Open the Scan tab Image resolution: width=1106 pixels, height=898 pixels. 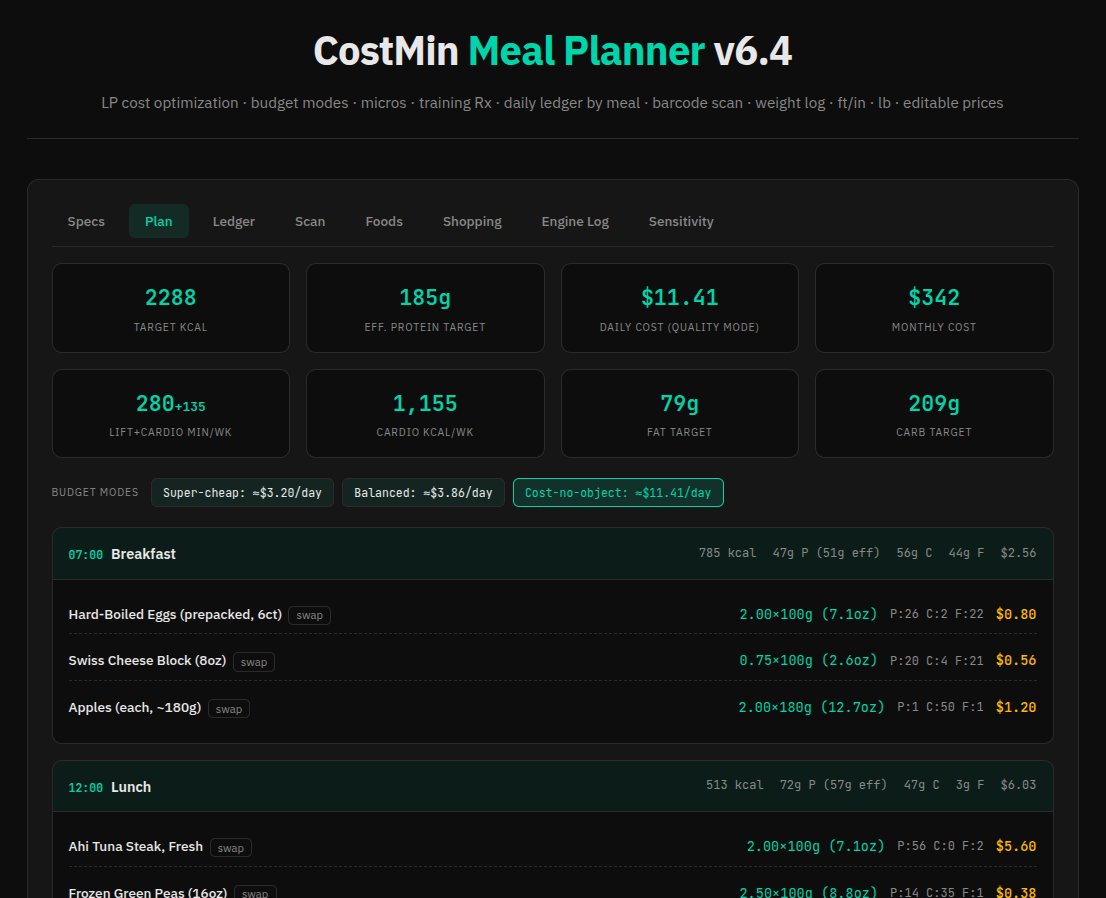pos(310,222)
